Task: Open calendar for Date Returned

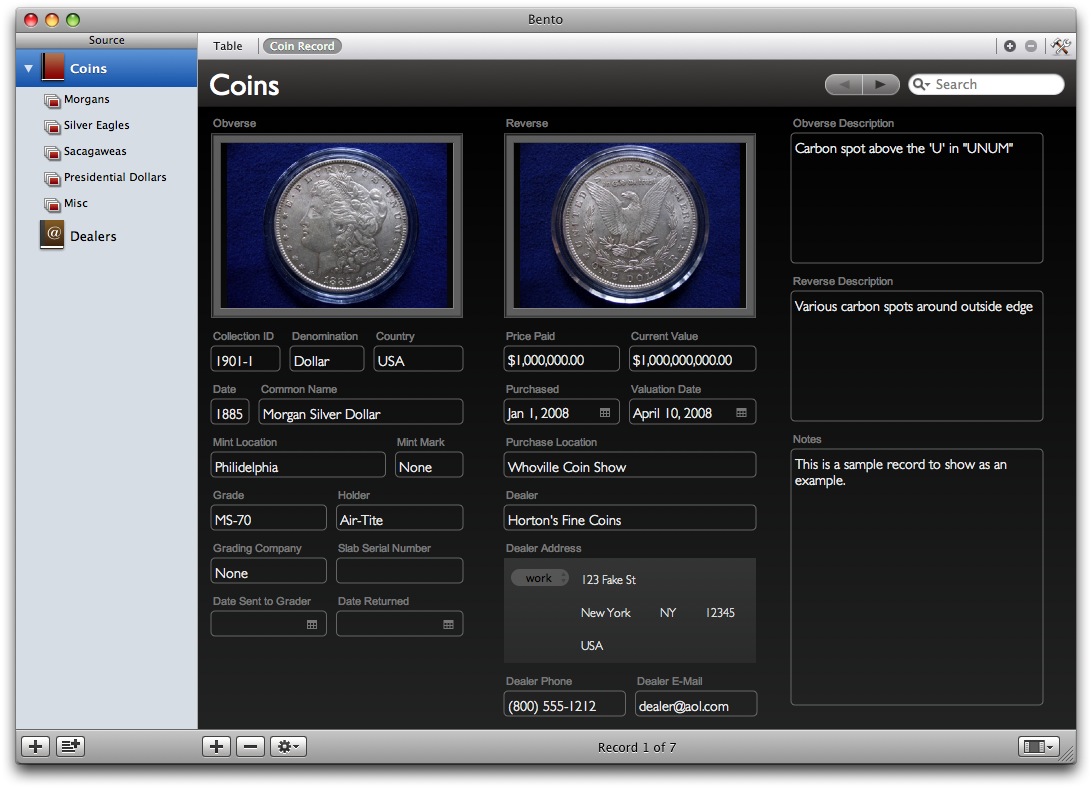Action: [448, 625]
